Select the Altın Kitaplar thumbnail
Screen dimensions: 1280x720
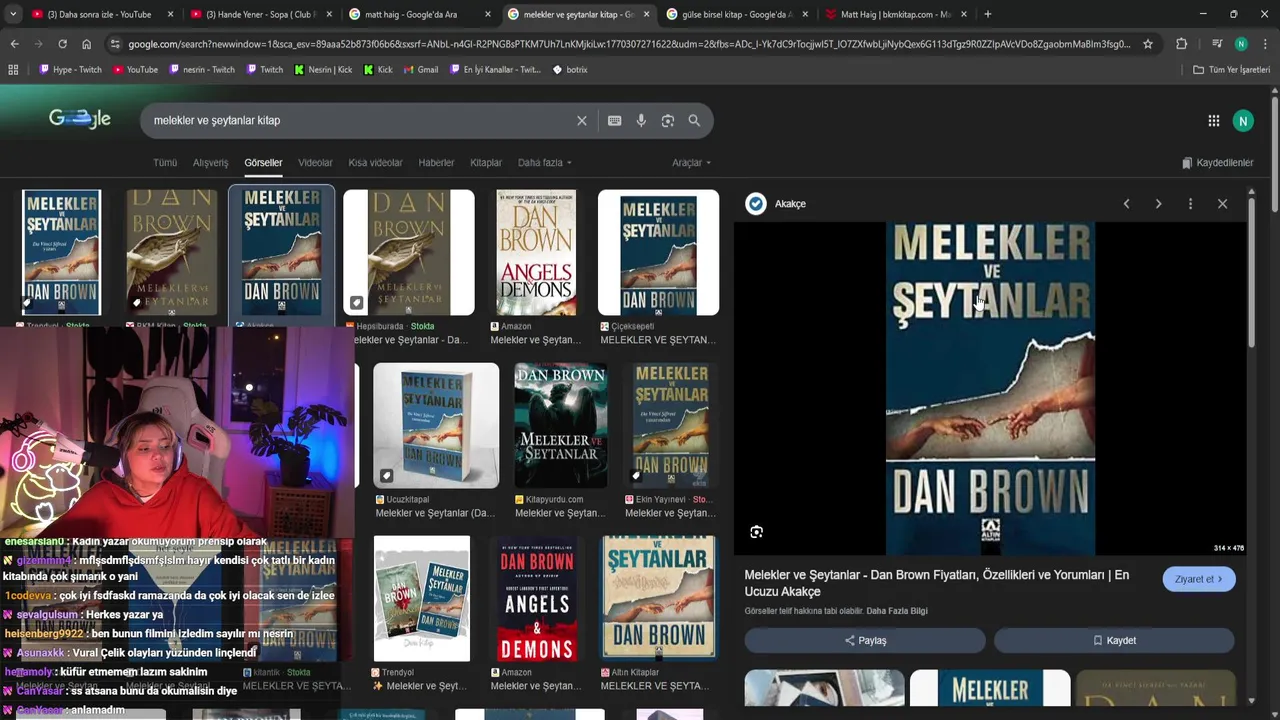658,599
